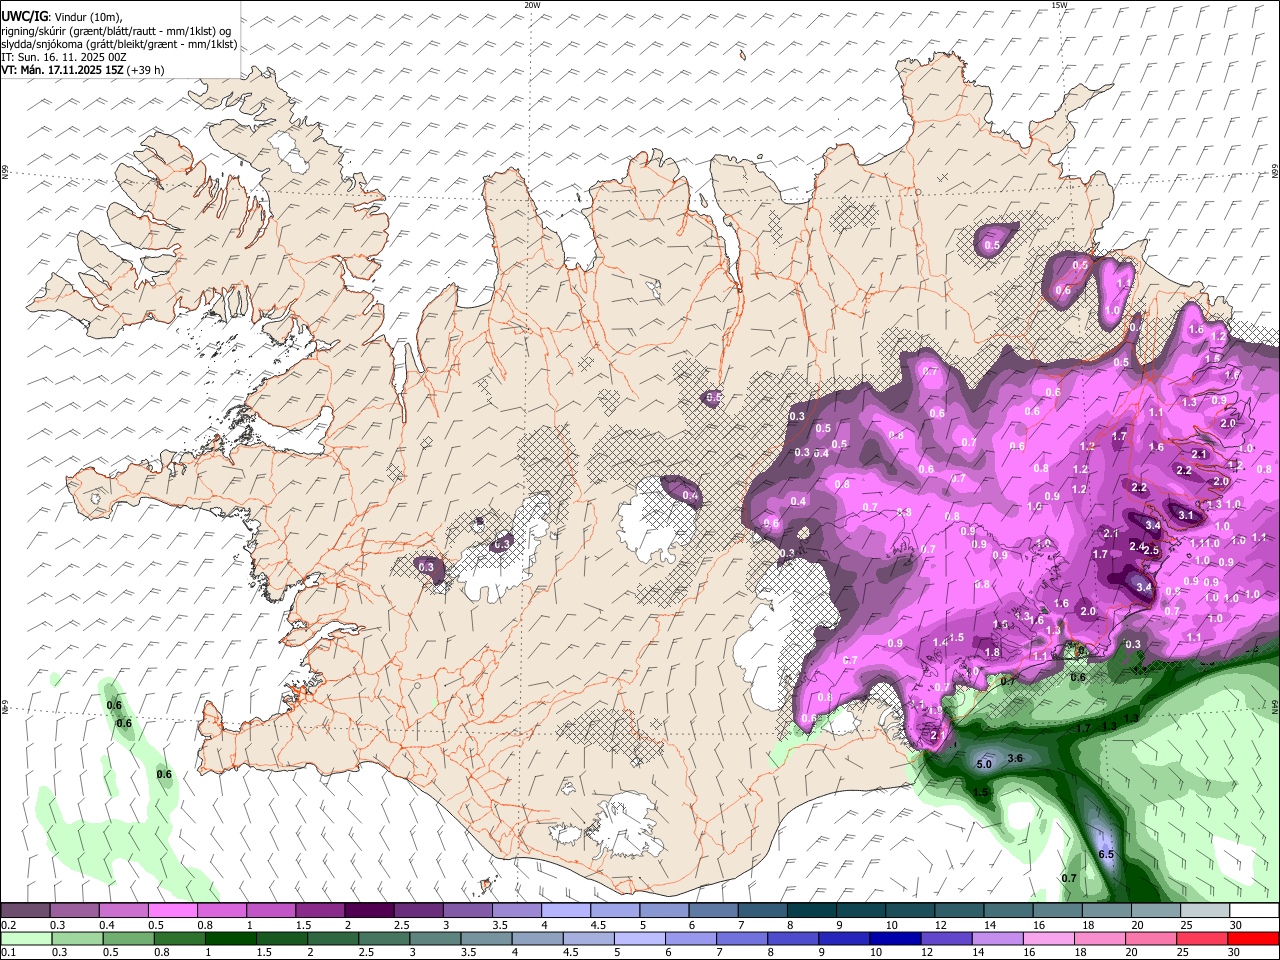Select the upper legend swatch between 8 and 9
The width and height of the screenshot is (1280, 960).
click(x=811, y=911)
